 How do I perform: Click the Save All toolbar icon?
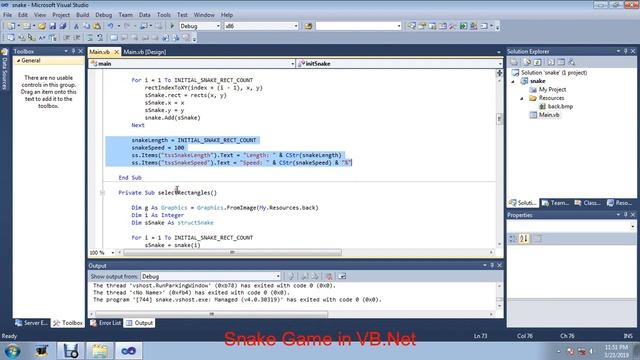pos(62,26)
